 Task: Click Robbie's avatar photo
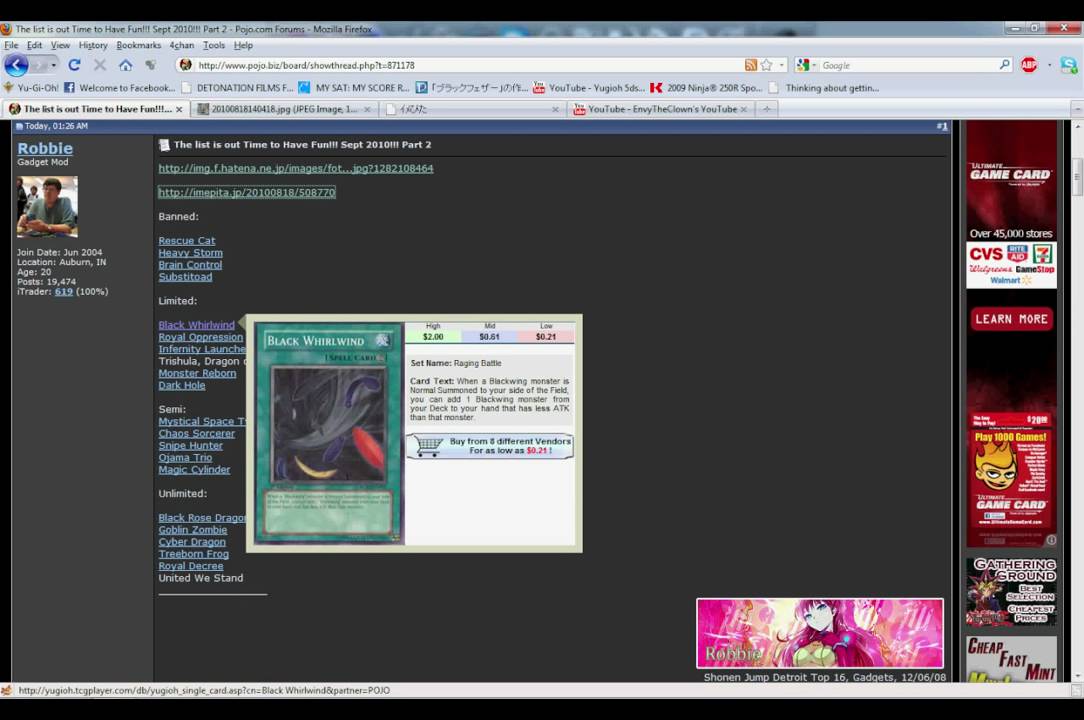pos(47,206)
